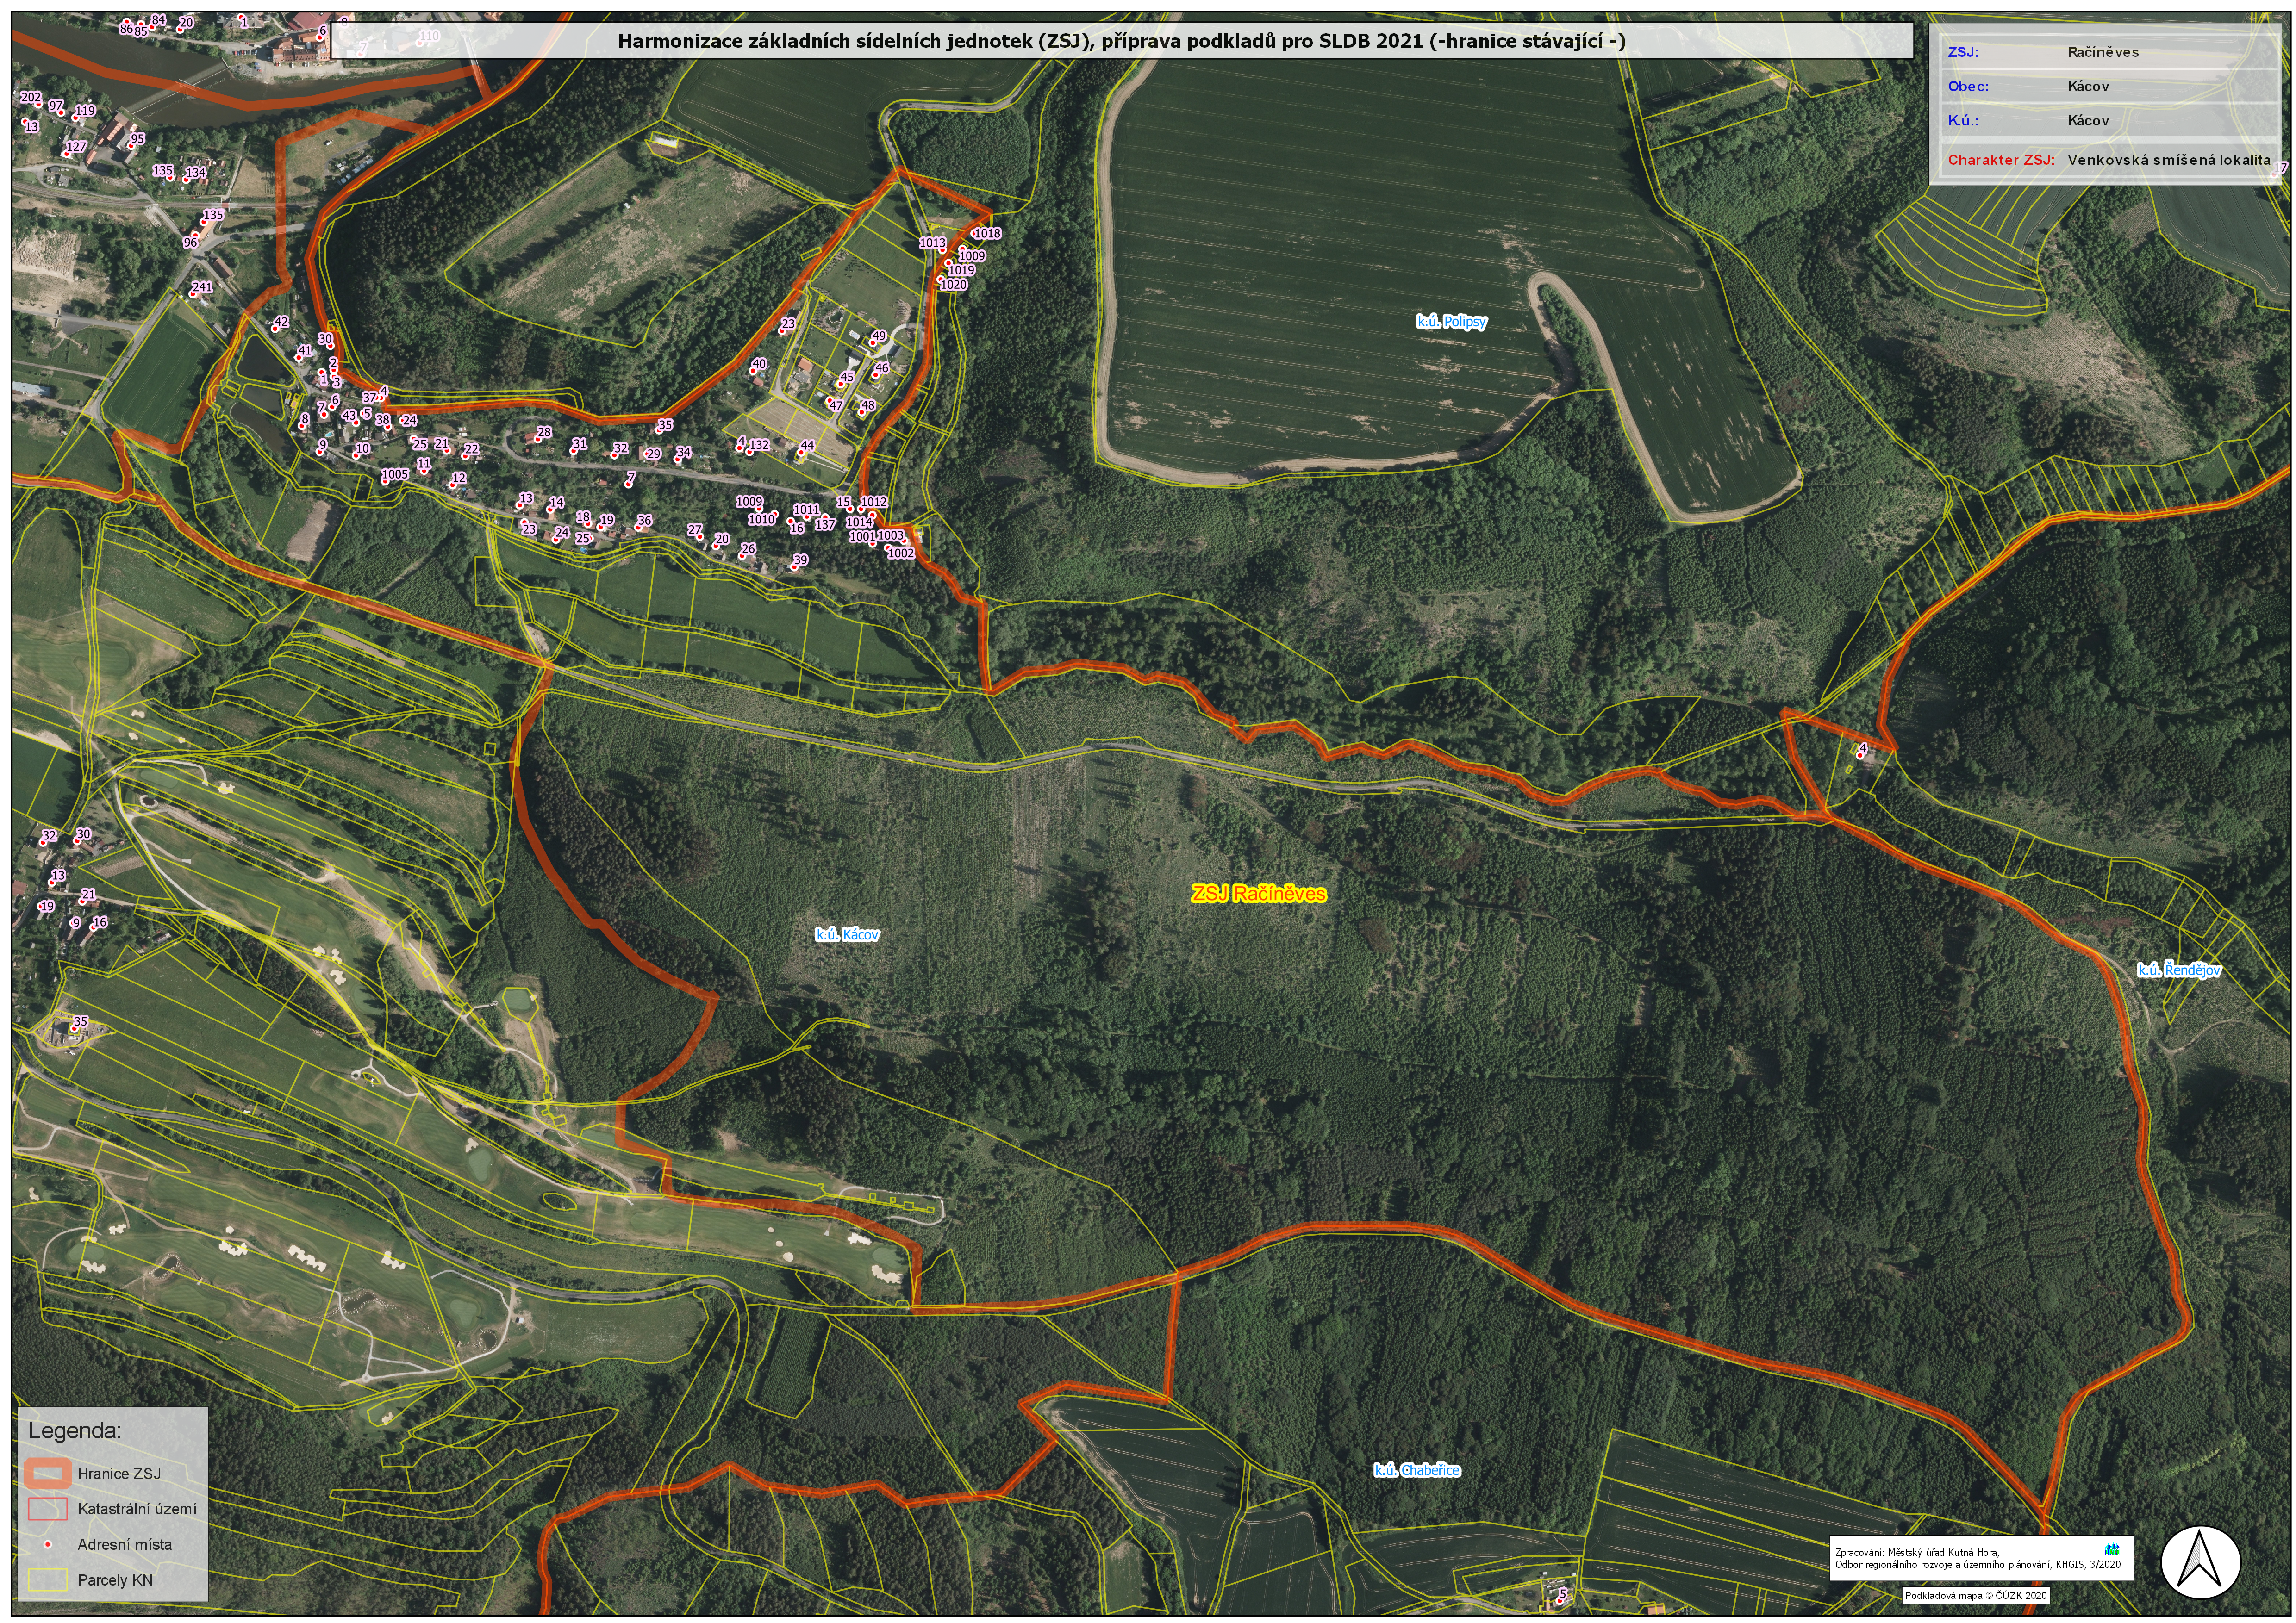Viewport: 2296px width, 1623px height.
Task: Click the red Katastrální území legend rectangle
Action: pyautogui.click(x=47, y=1508)
